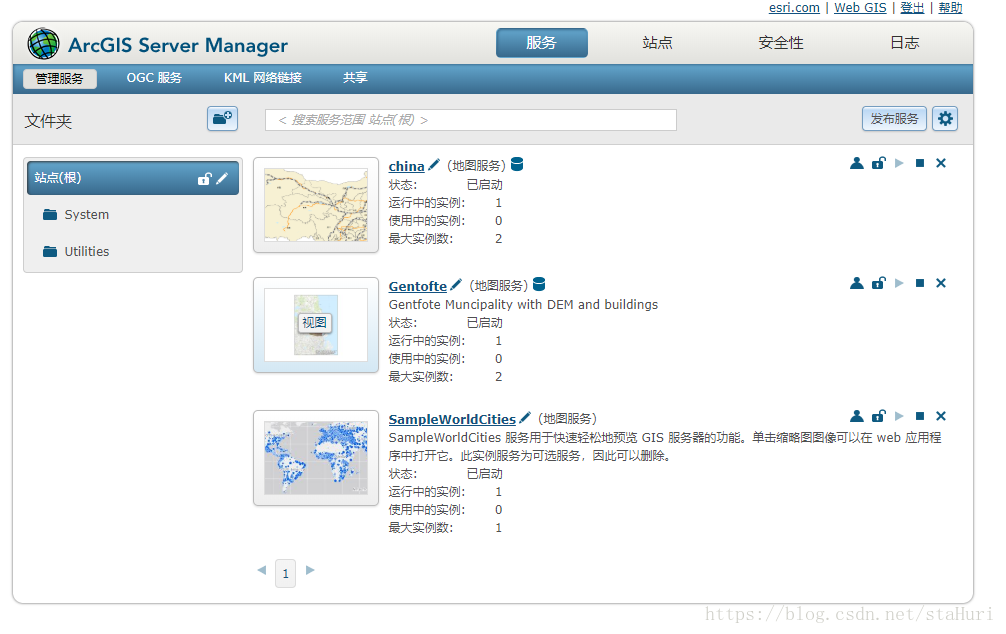Open the settings gear next to 发布服务

pos(945,119)
